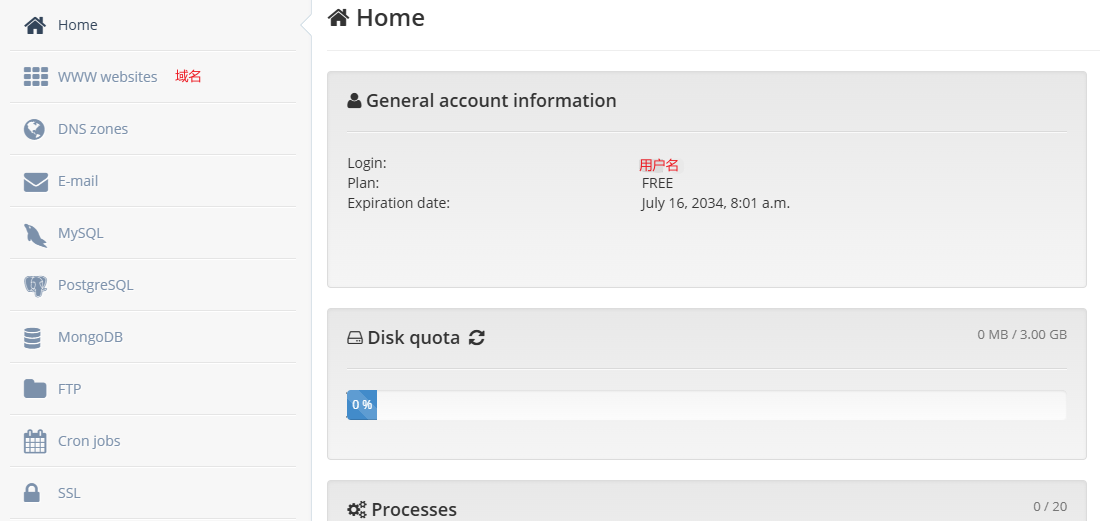Screen dimensions: 1100x521
Task: Open the Cron jobs page
Action: [89, 441]
